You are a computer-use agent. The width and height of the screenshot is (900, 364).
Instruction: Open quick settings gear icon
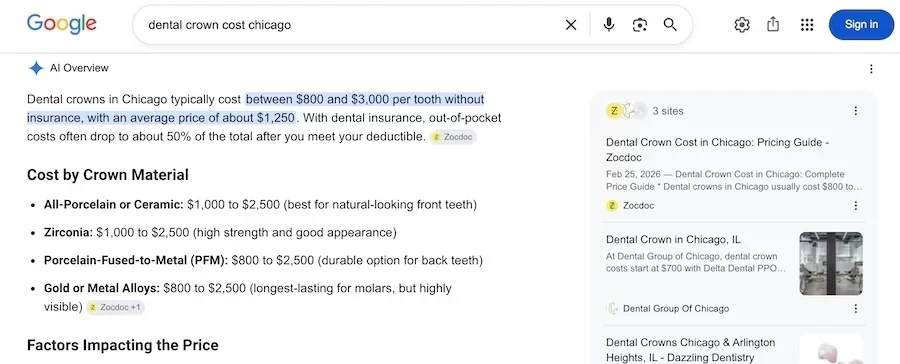[742, 25]
